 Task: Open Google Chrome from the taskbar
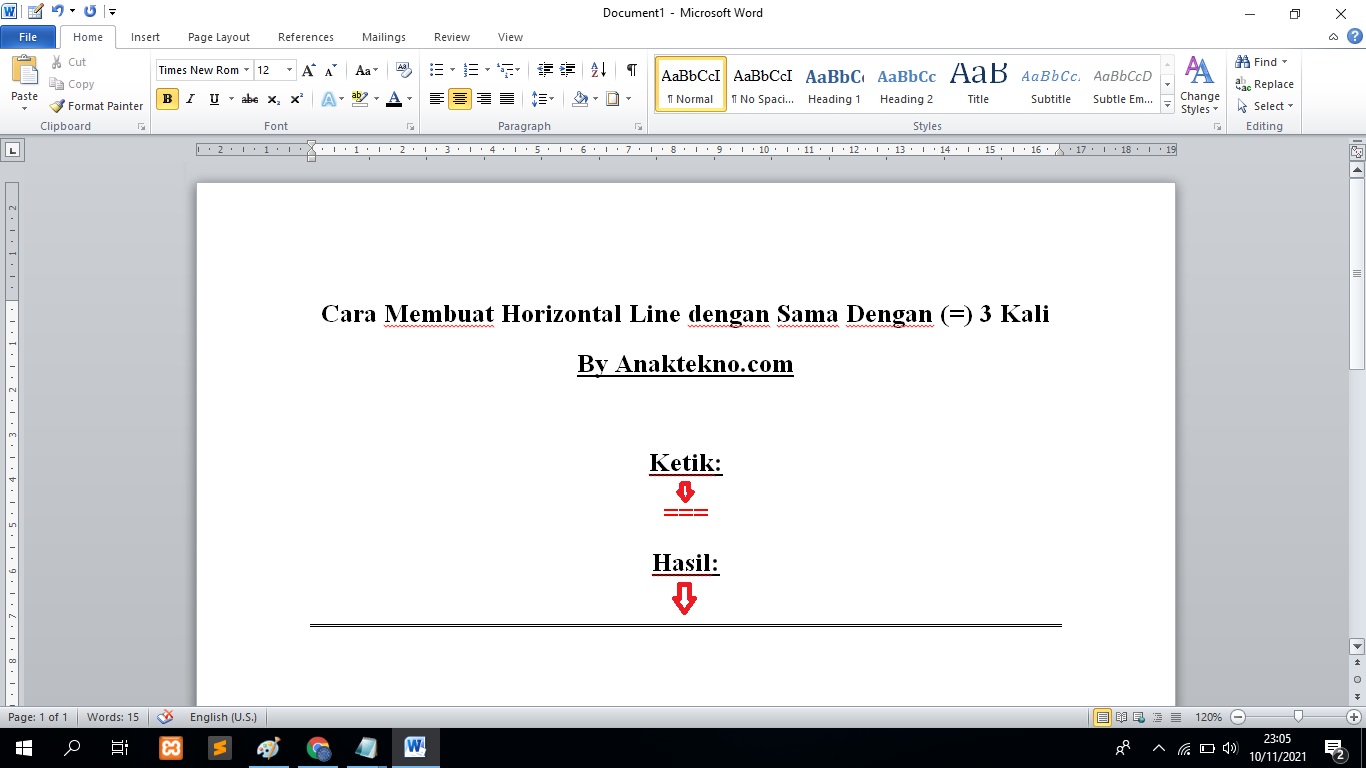pyautogui.click(x=318, y=748)
